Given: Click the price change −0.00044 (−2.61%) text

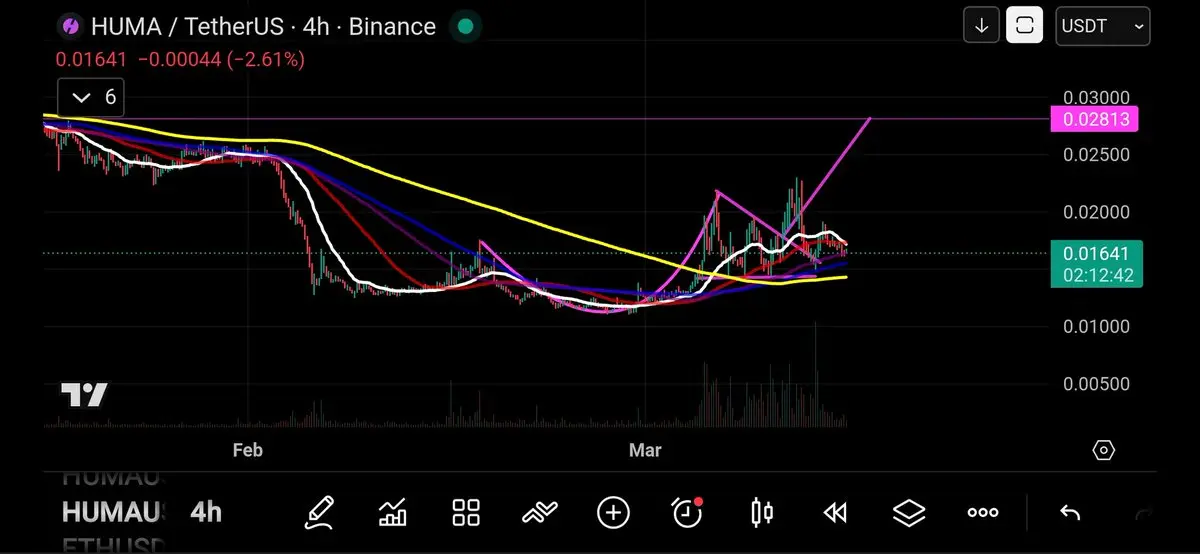Looking at the screenshot, I should tap(221, 60).
